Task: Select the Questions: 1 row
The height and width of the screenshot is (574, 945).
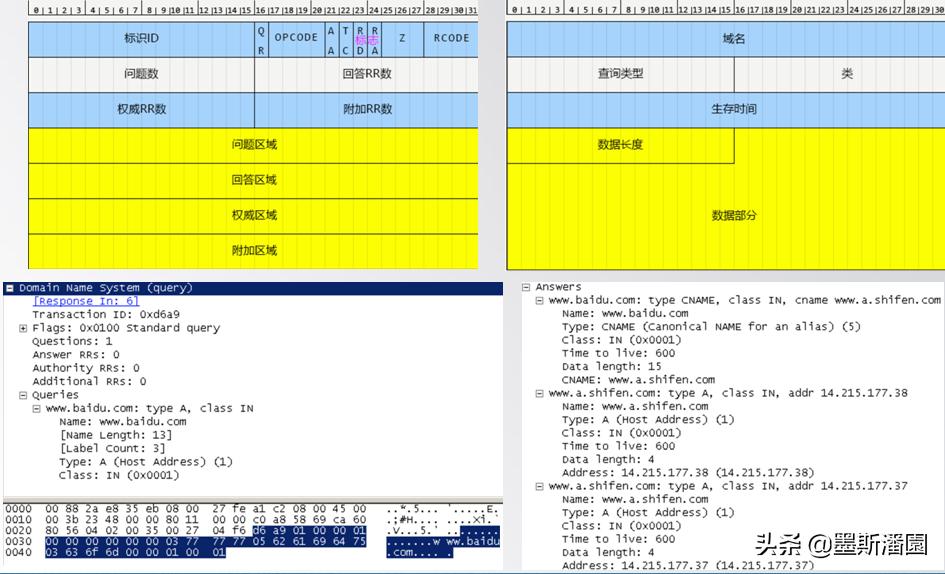Action: tap(72, 341)
